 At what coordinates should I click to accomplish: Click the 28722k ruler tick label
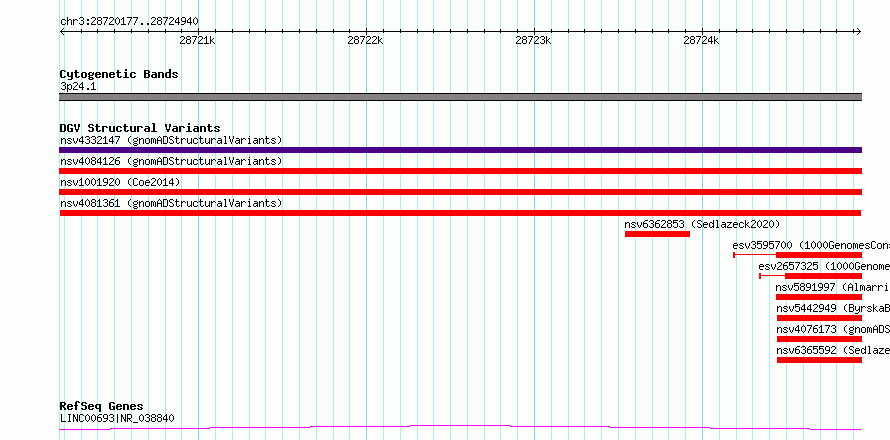tap(366, 41)
